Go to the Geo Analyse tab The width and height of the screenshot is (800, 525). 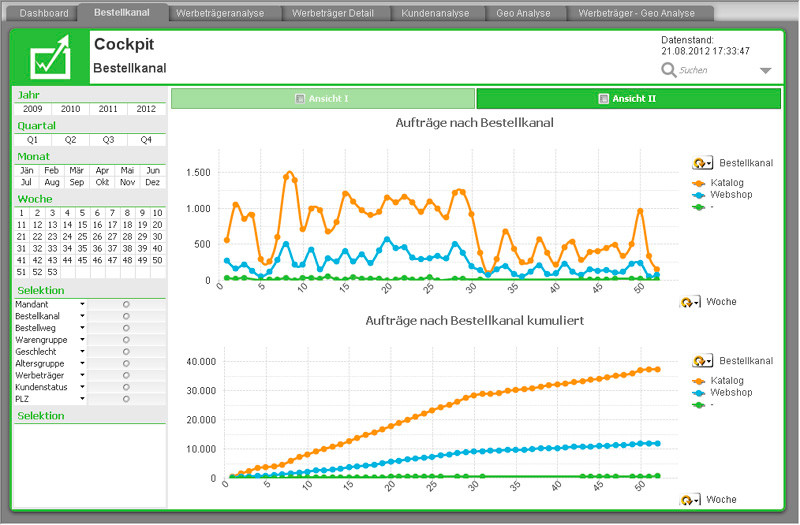(x=523, y=13)
